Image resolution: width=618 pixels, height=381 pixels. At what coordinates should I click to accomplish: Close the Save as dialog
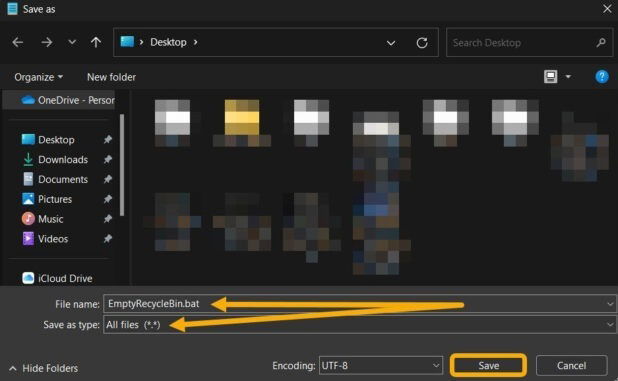pyautogui.click(x=607, y=9)
